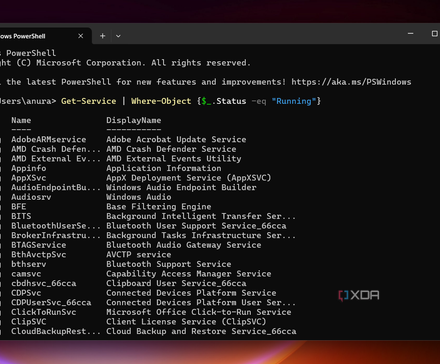Select Capability Access Manager Service text
The image size is (440, 364).
tap(189, 274)
